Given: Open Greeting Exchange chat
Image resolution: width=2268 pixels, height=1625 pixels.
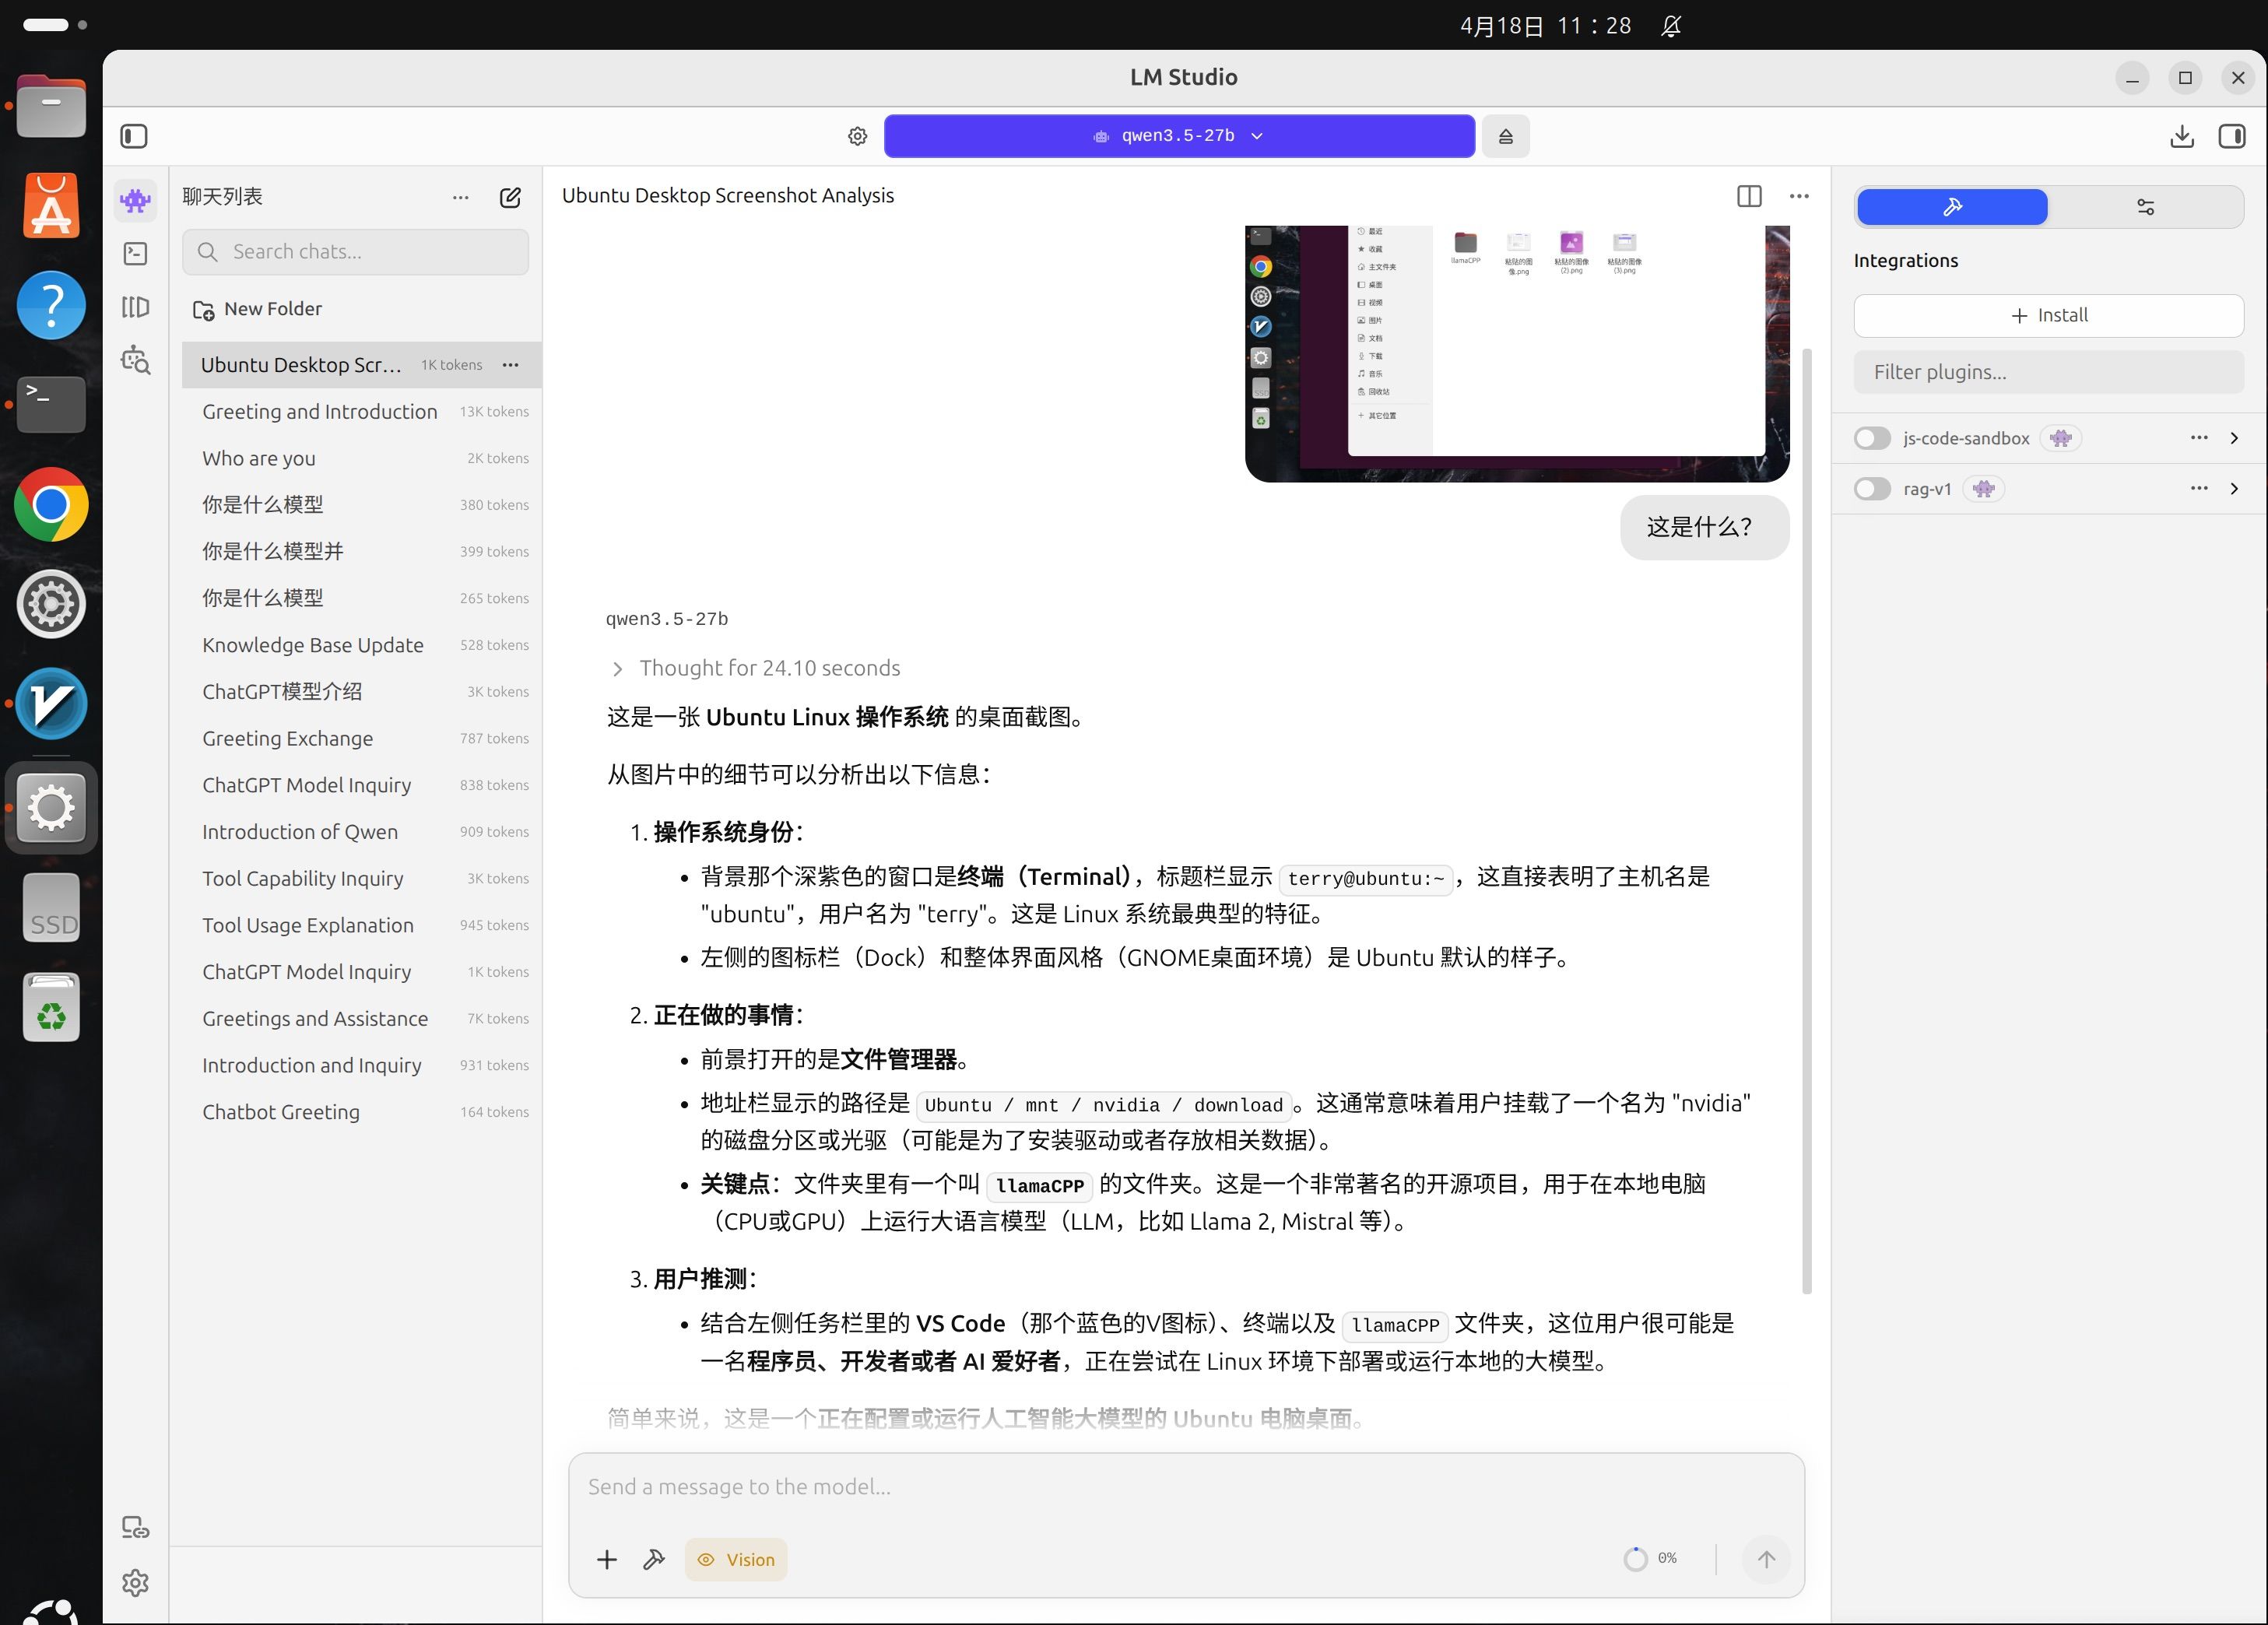Looking at the screenshot, I should coord(362,739).
